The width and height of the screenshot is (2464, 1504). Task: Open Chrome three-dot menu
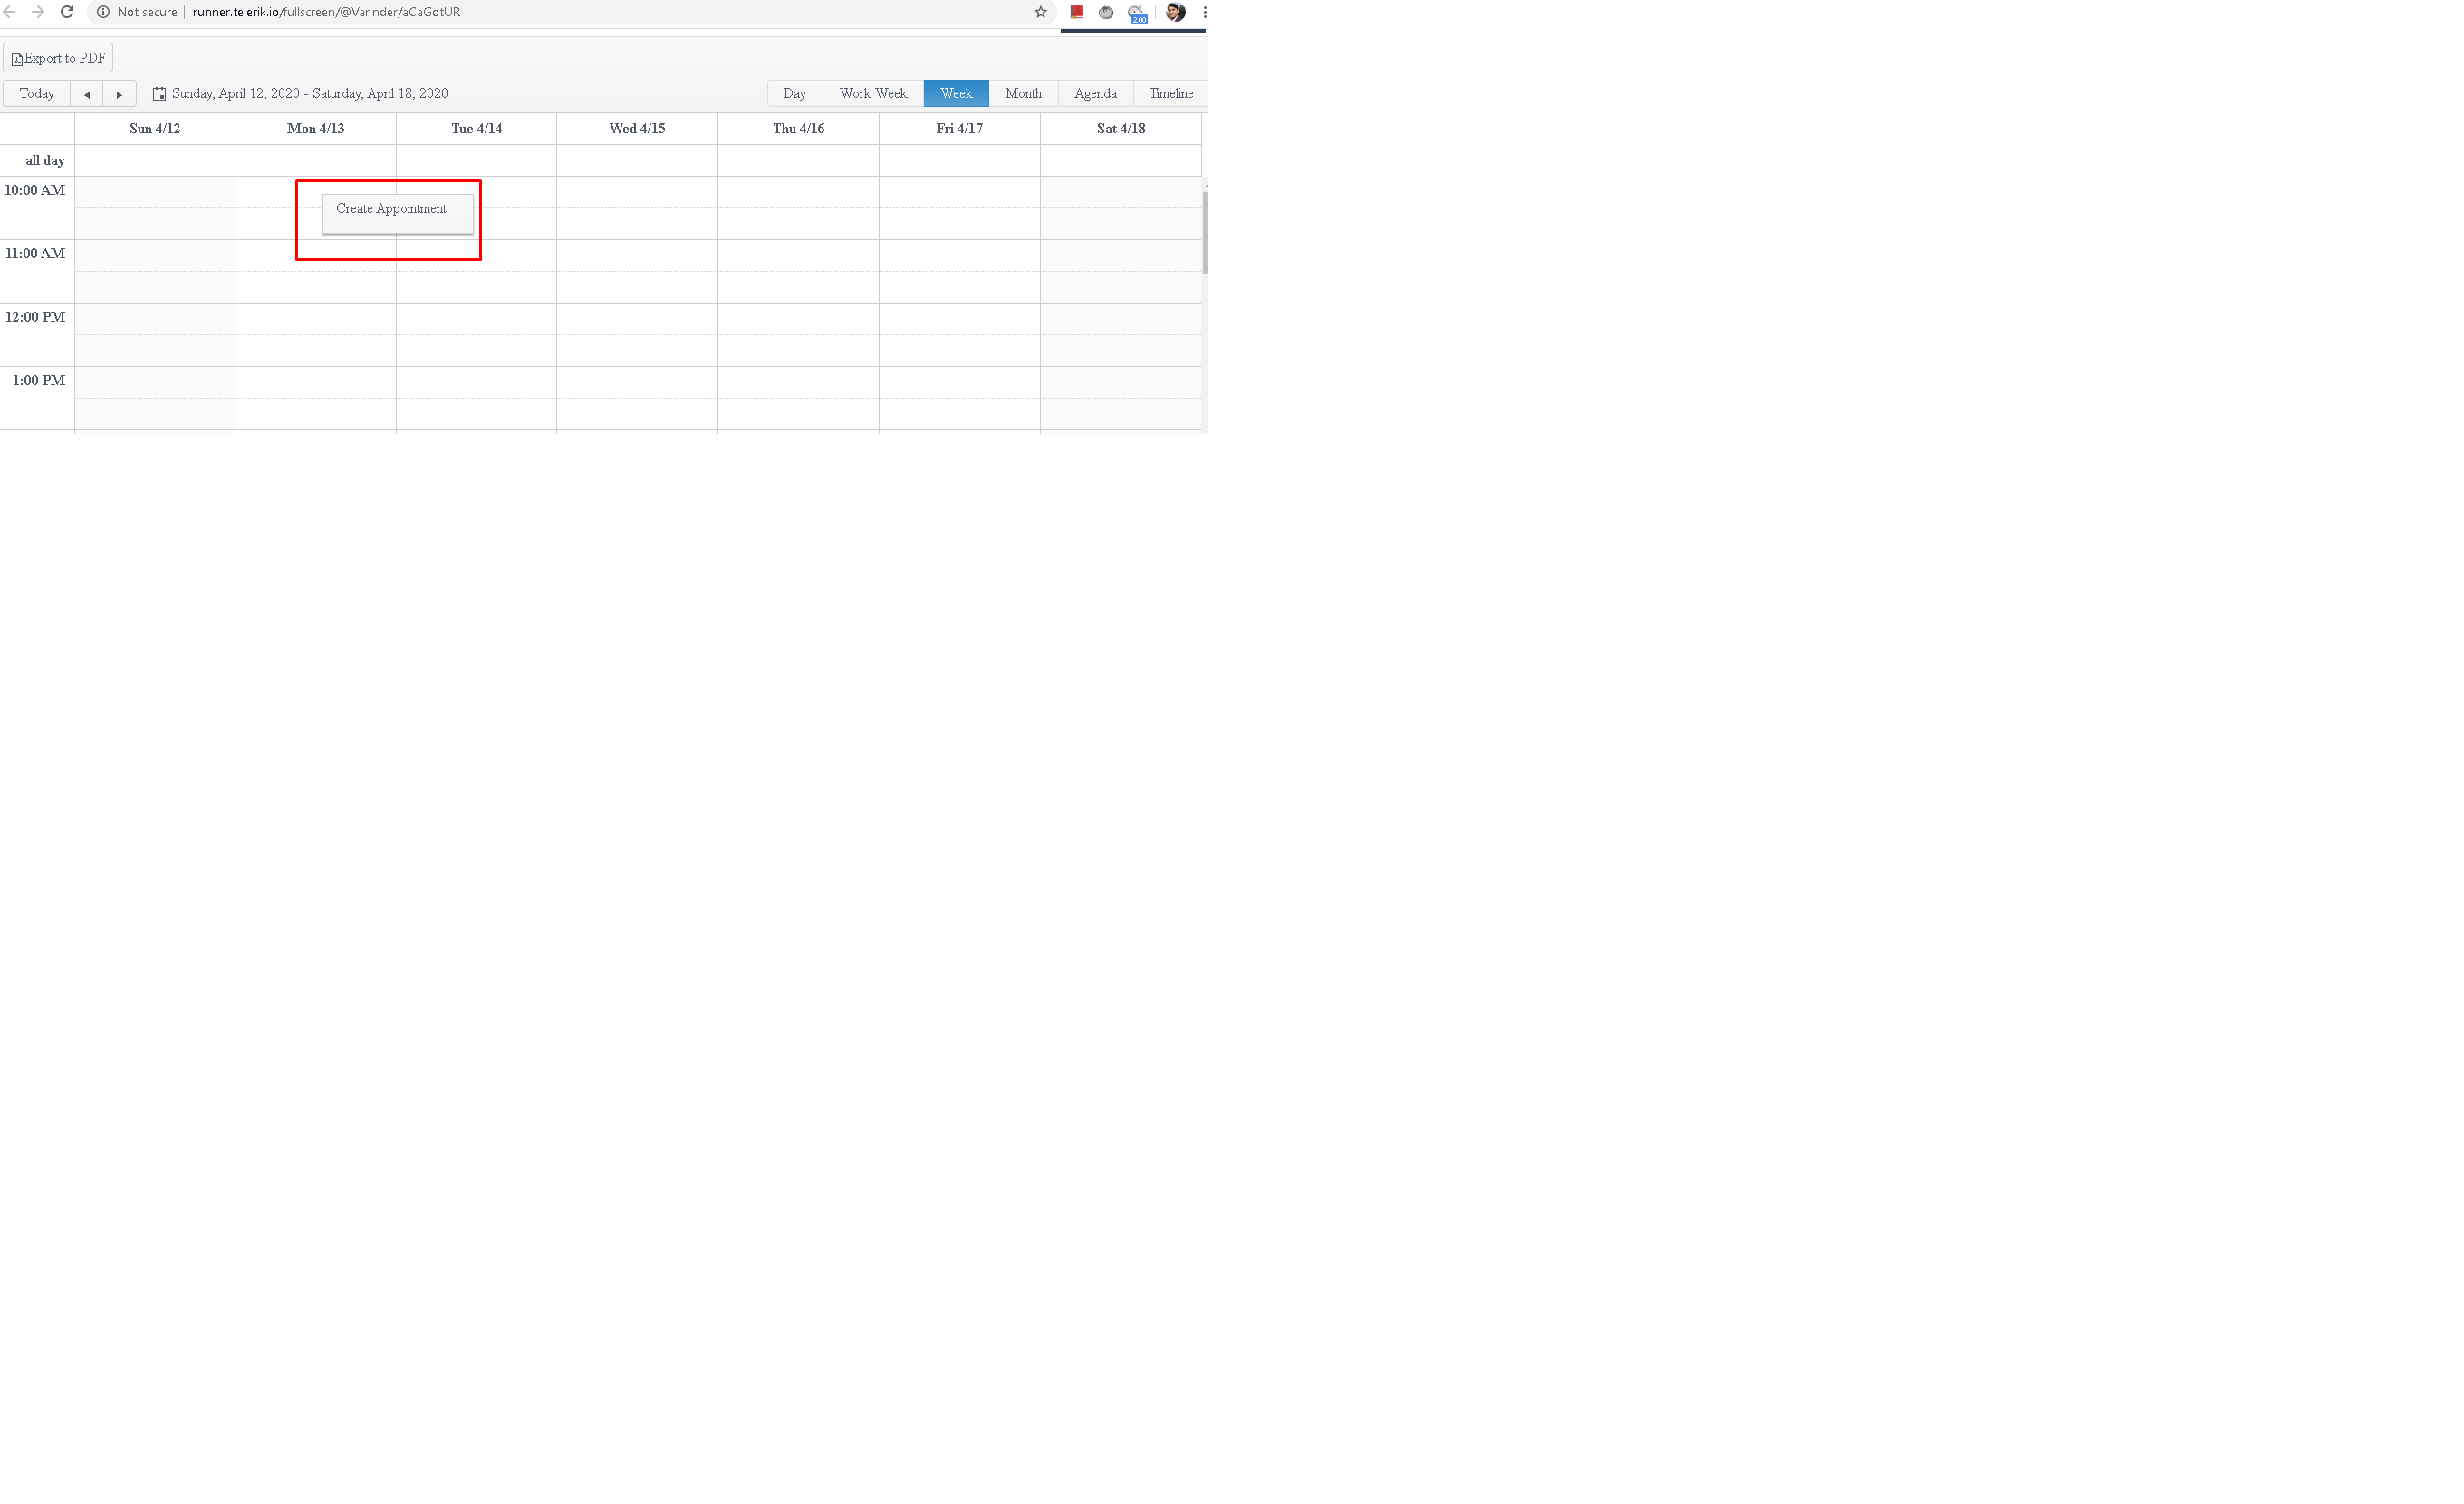pyautogui.click(x=1204, y=12)
